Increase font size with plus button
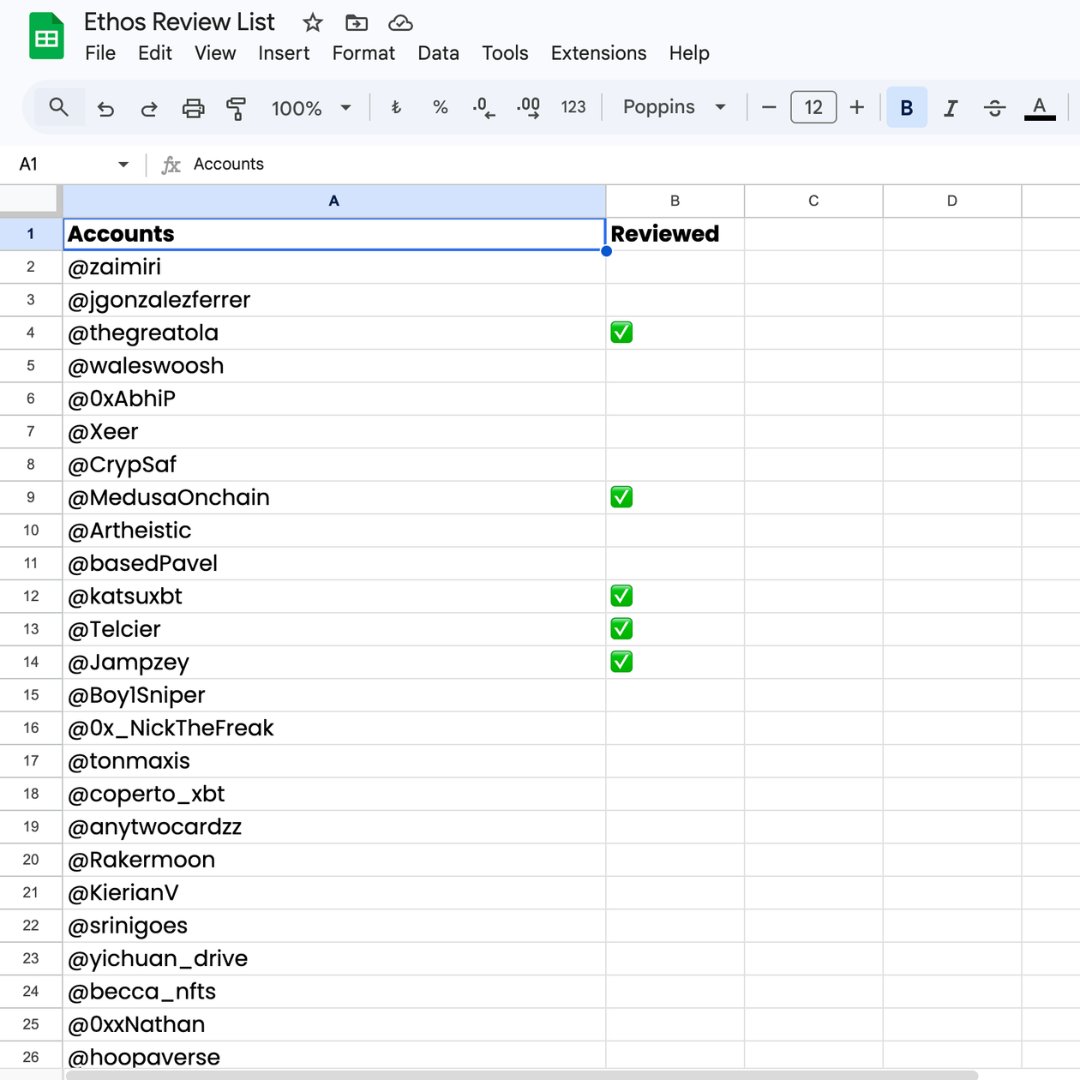 (x=857, y=107)
